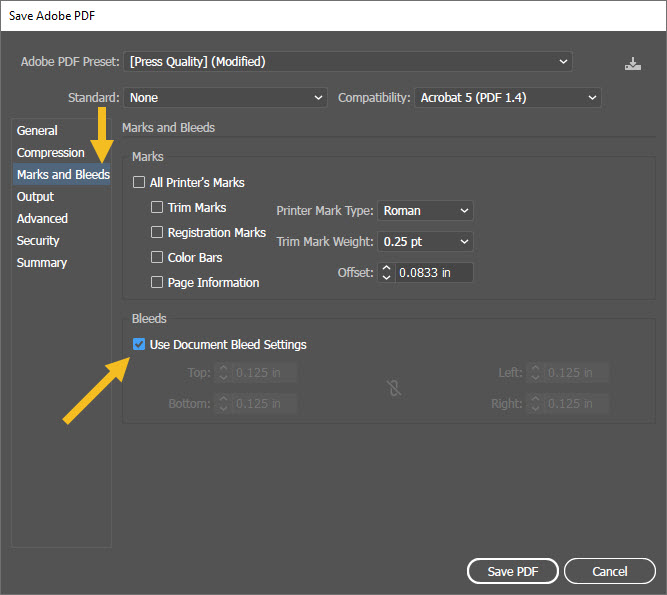667x595 pixels.
Task: Expand Printer Mark Type dropdown
Action: click(x=425, y=211)
